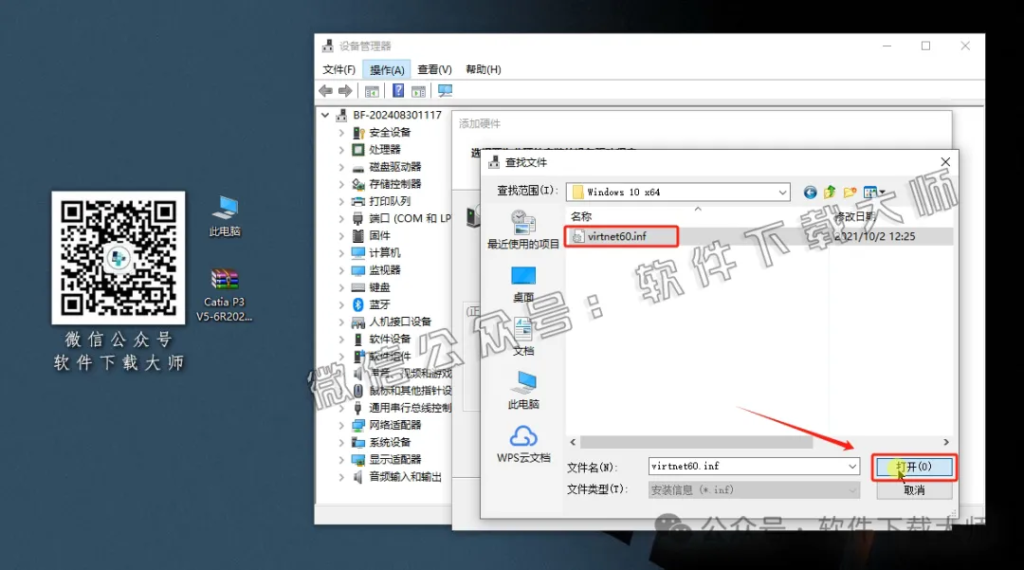Select 此电脑 in the file dialog places bar
The width and height of the screenshot is (1024, 570).
(x=523, y=390)
